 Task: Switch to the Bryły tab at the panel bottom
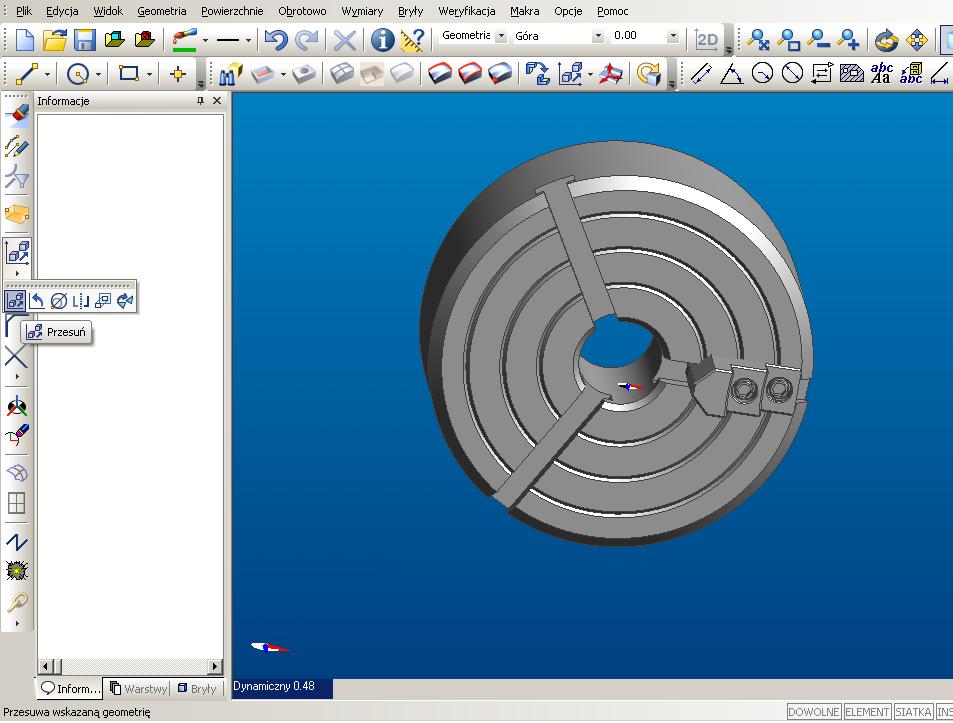pyautogui.click(x=197, y=688)
